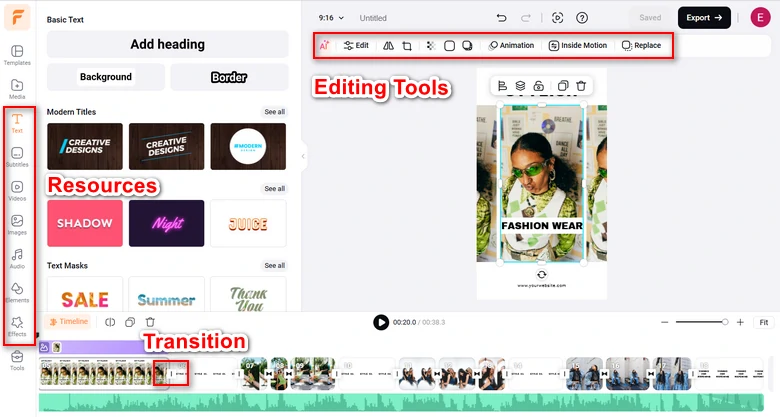
Task: Duplicate the scene in timeline toolbar
Action: tap(130, 322)
